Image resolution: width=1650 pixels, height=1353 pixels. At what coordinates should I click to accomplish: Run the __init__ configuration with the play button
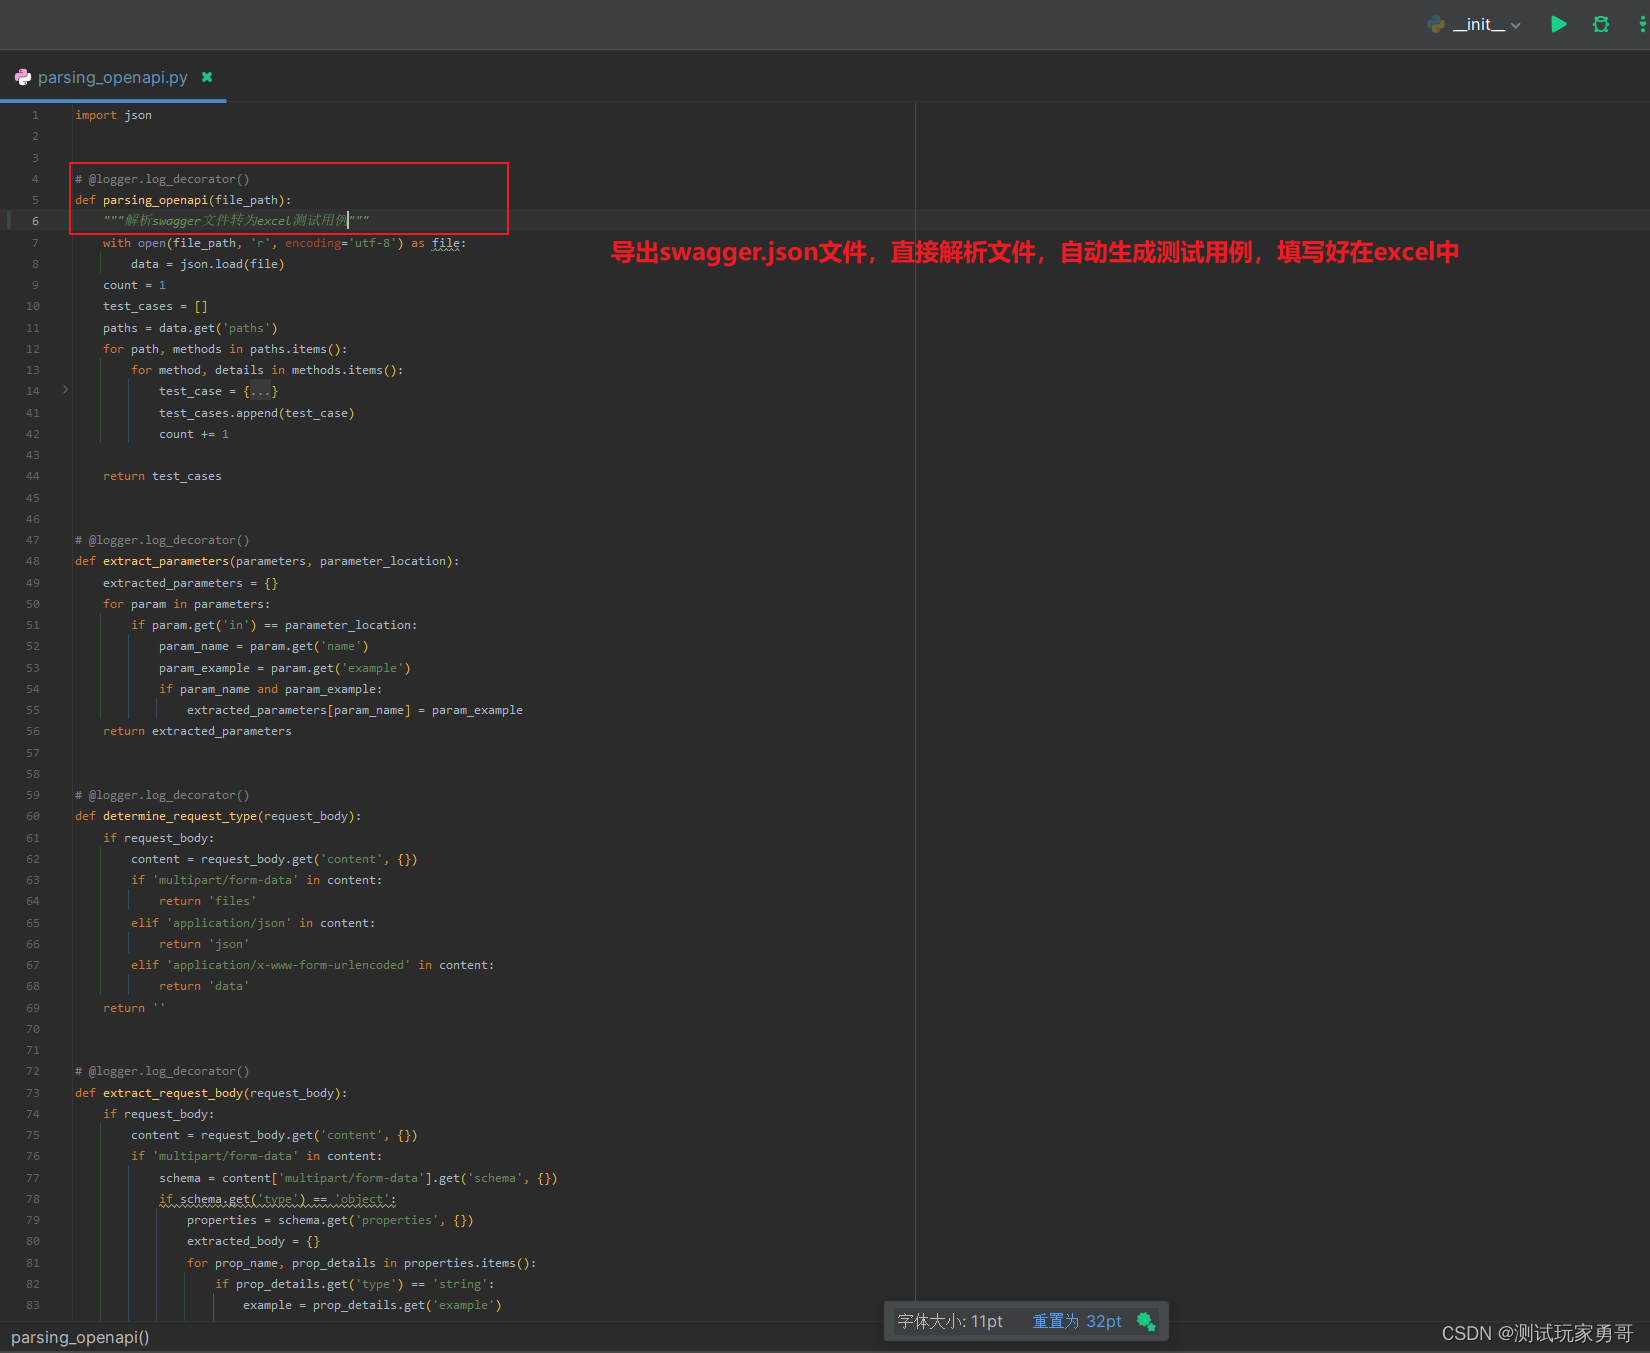(1558, 24)
